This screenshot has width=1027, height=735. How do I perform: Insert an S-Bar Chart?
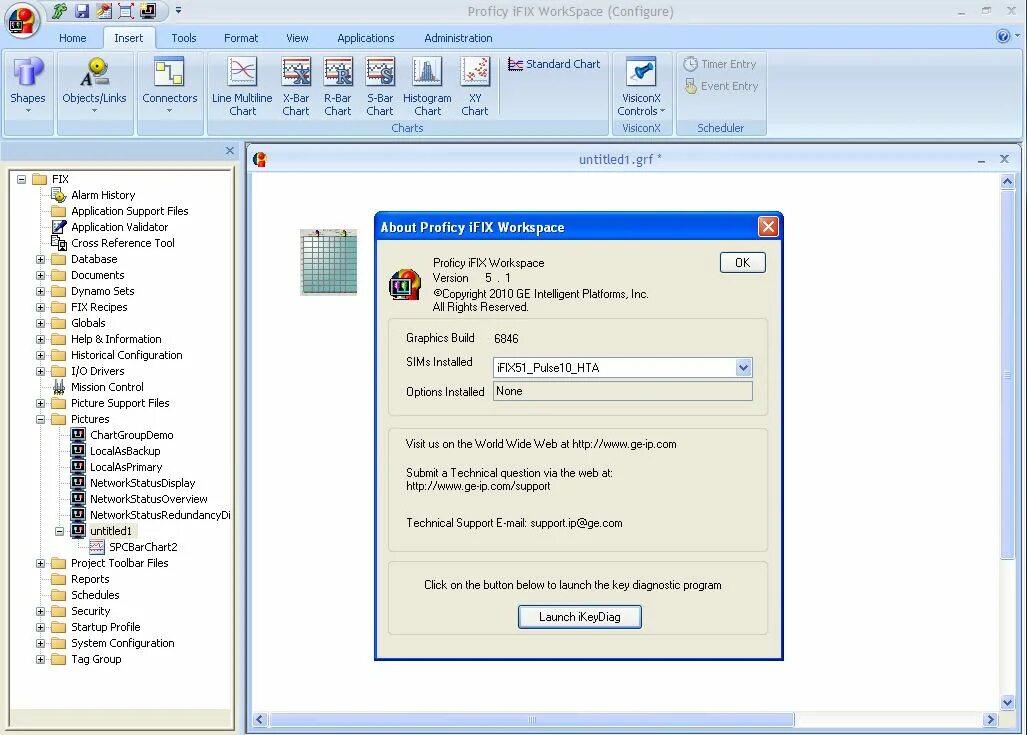click(x=380, y=87)
